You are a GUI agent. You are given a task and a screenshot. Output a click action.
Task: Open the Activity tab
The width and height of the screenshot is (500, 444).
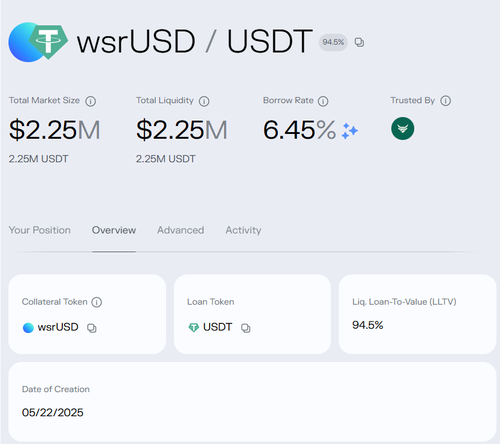pos(243,230)
